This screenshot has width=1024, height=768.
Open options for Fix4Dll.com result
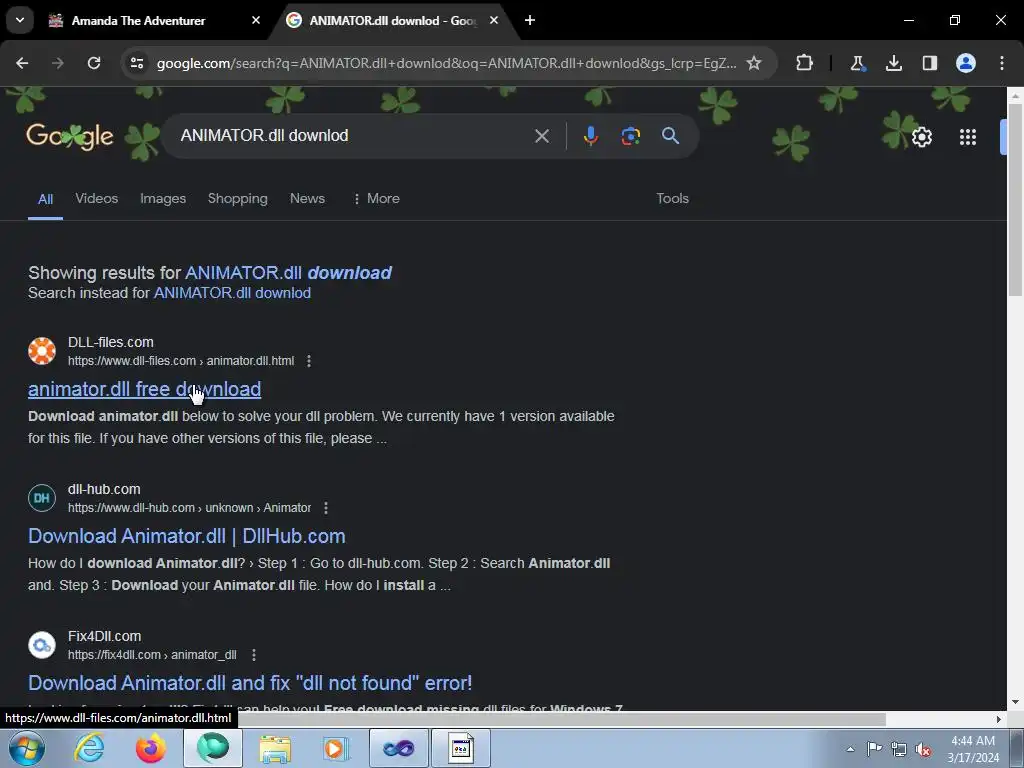pos(254,655)
